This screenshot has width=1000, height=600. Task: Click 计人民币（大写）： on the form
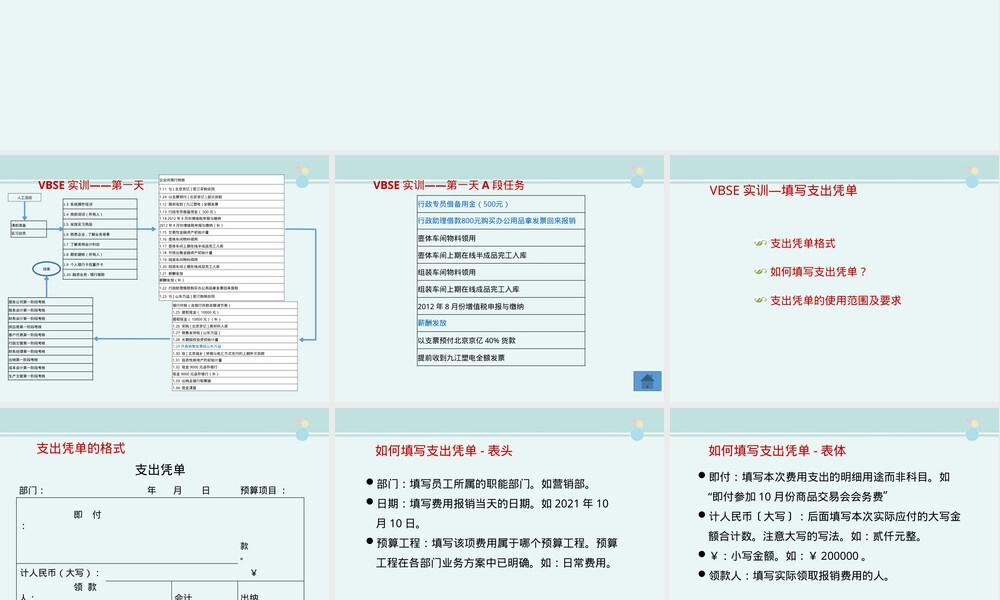pos(60,573)
